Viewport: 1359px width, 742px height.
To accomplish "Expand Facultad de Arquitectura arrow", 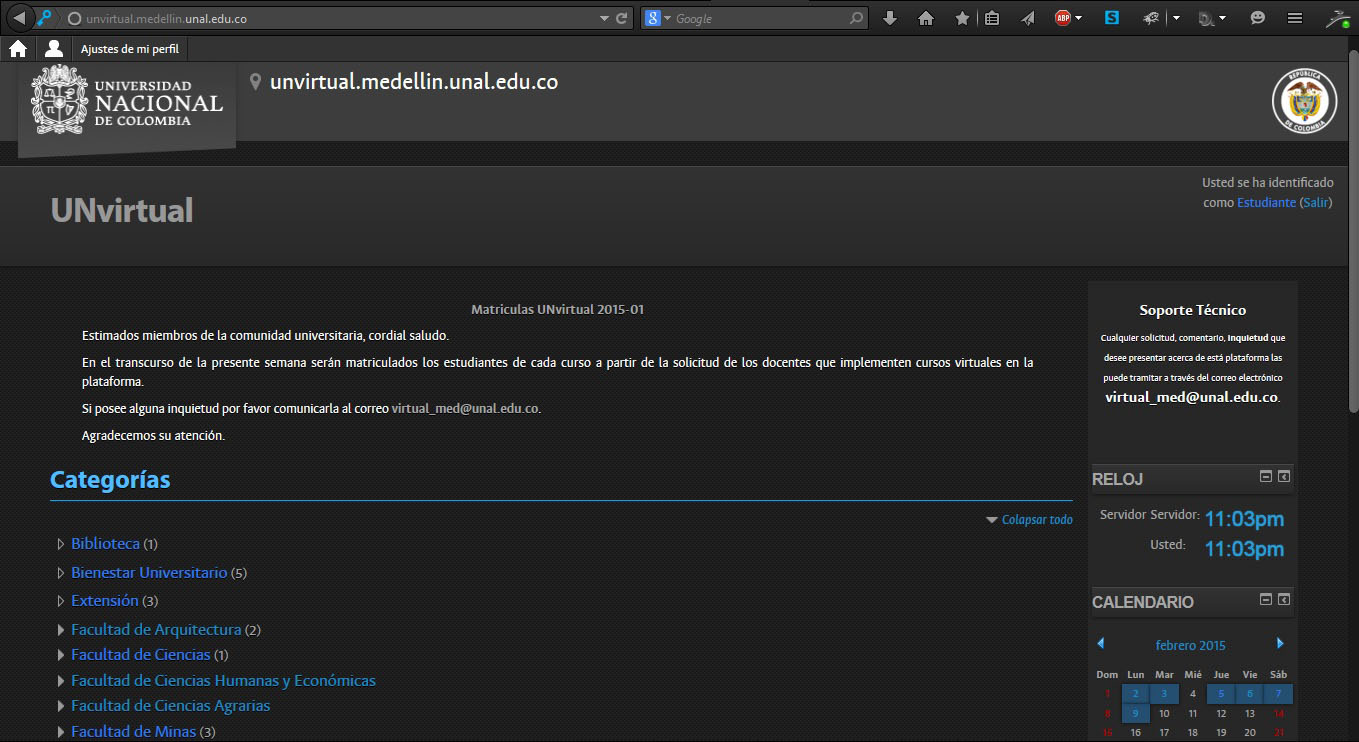I will [62, 630].
